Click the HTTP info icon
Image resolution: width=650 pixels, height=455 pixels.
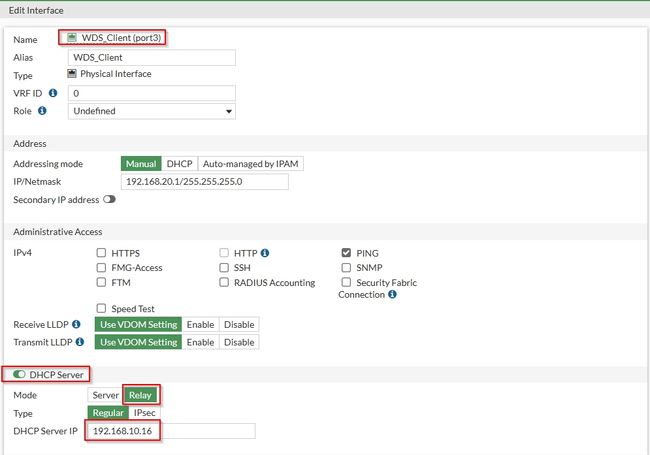click(265, 253)
